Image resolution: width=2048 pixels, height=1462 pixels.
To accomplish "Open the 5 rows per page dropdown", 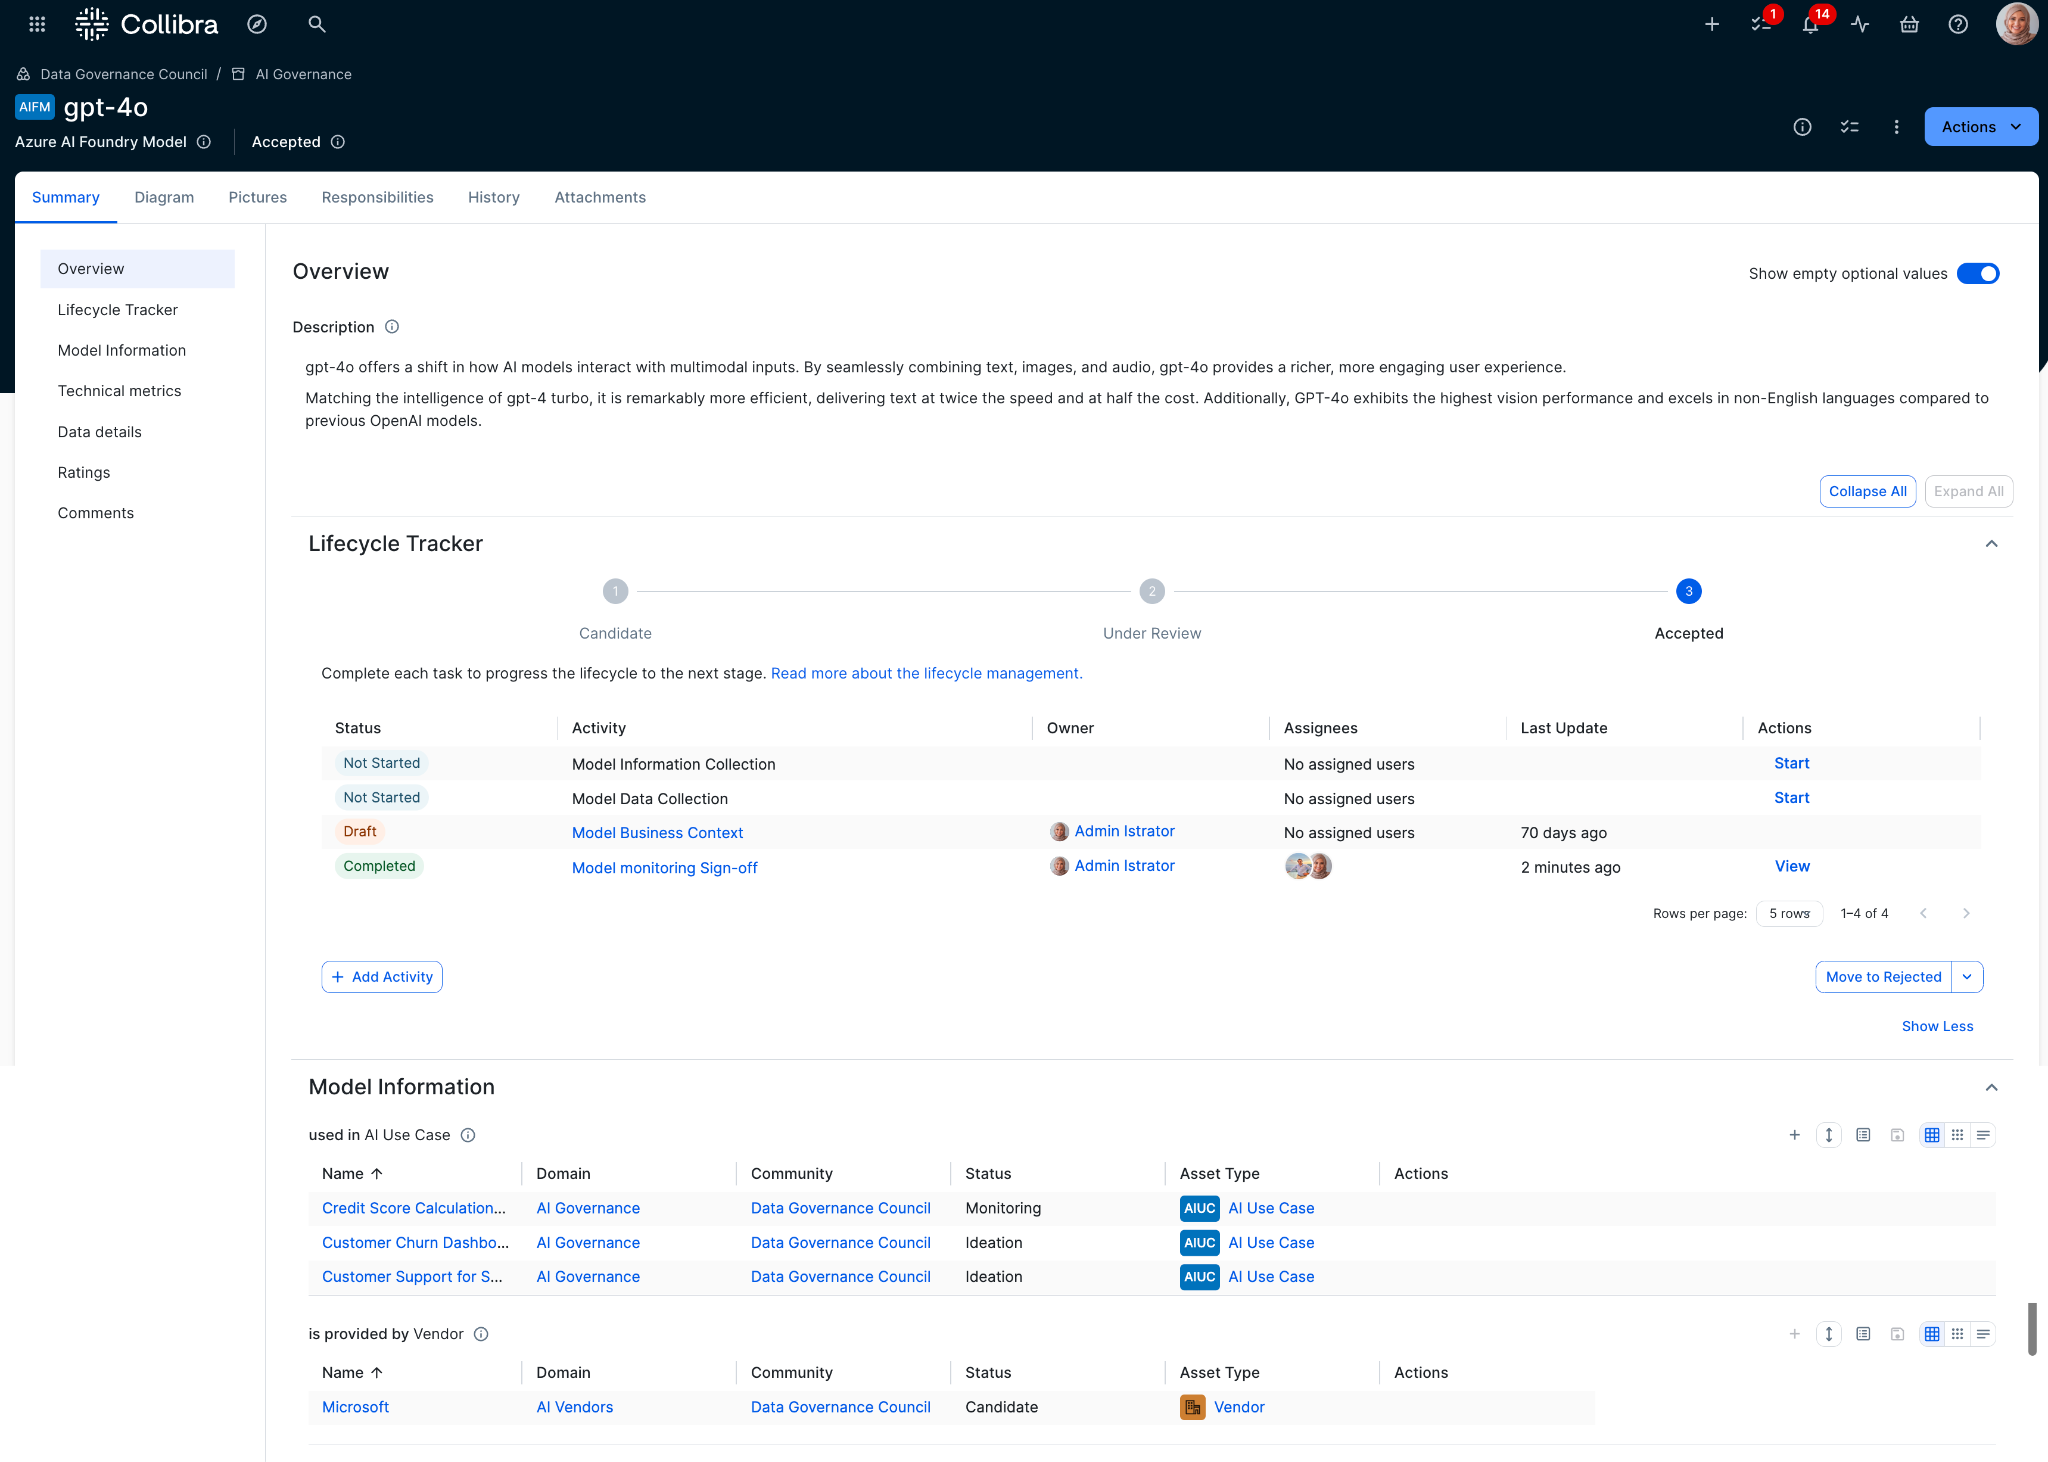I will pos(1789,913).
